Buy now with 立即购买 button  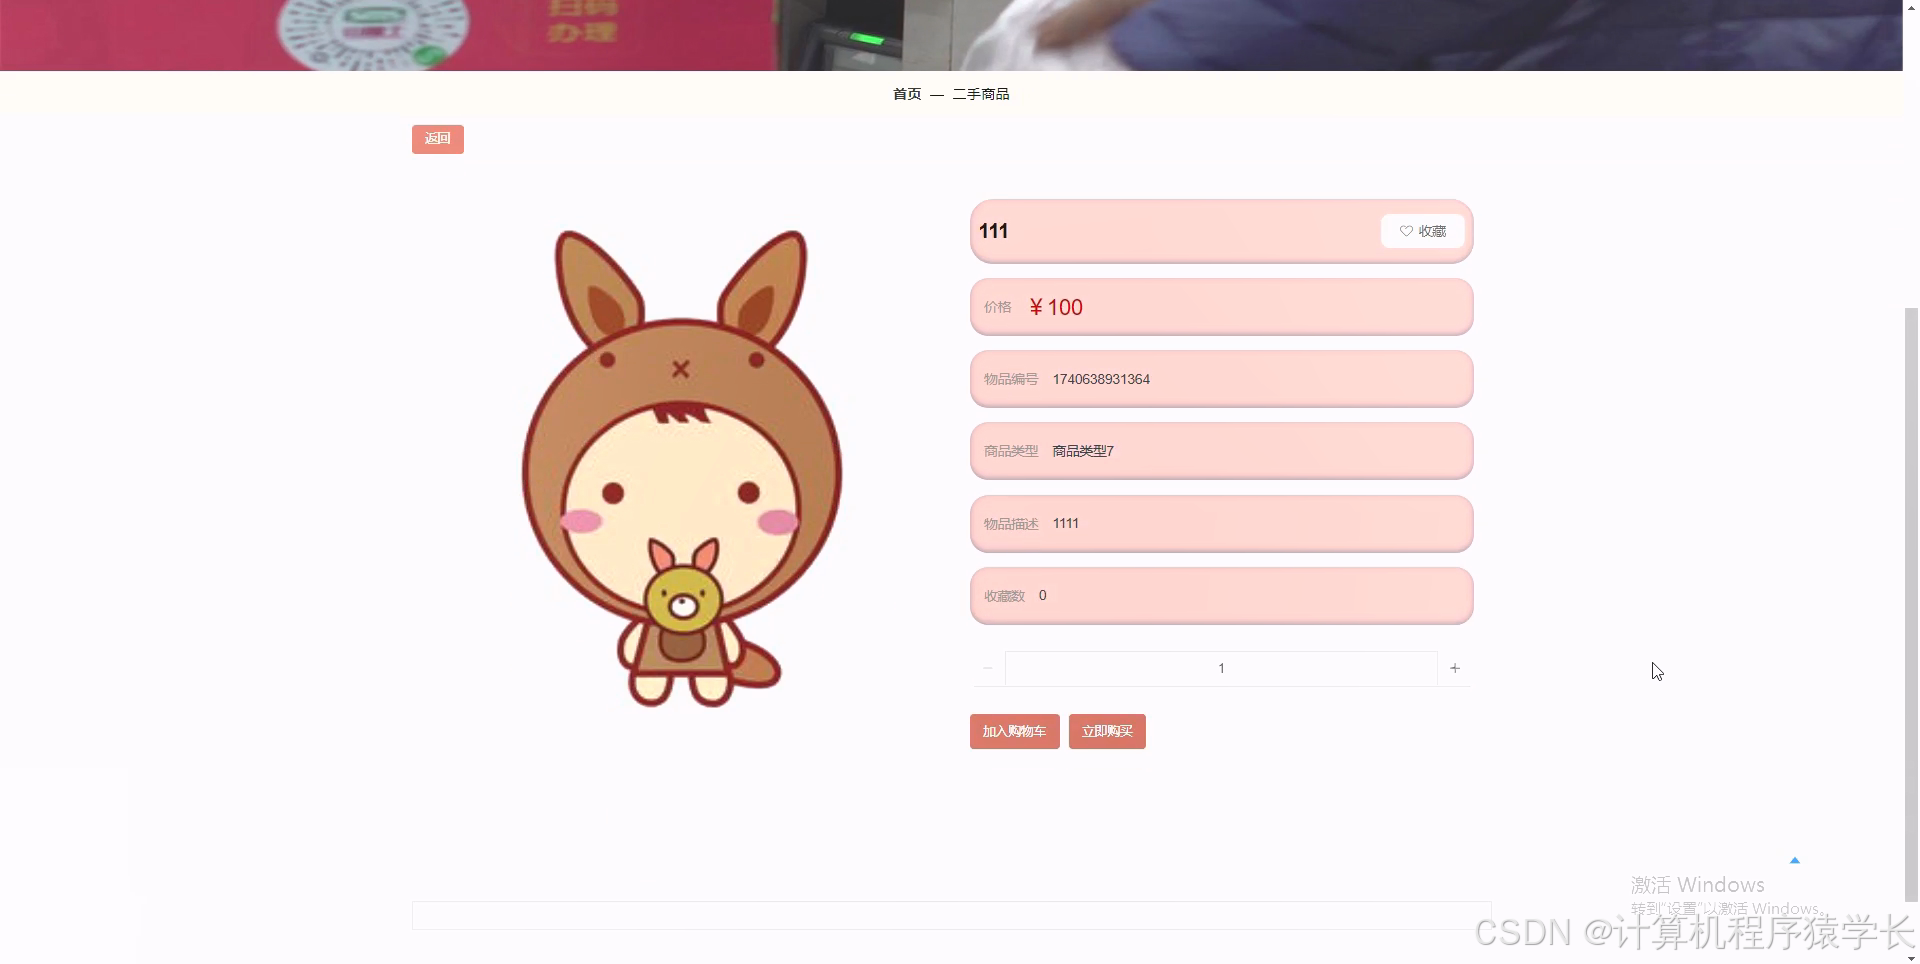1107,732
